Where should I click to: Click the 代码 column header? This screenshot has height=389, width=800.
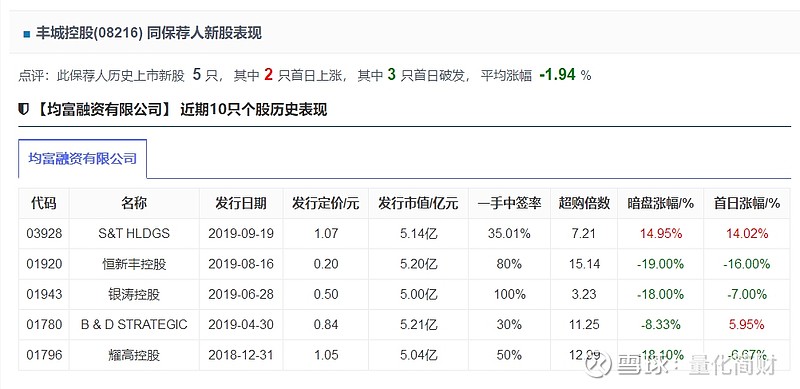pos(43,203)
